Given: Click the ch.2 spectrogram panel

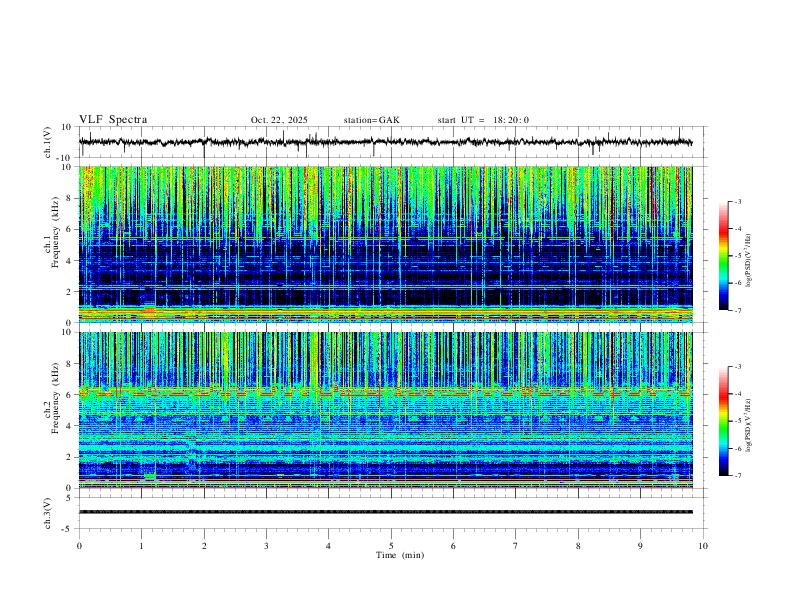Looking at the screenshot, I should [385, 410].
